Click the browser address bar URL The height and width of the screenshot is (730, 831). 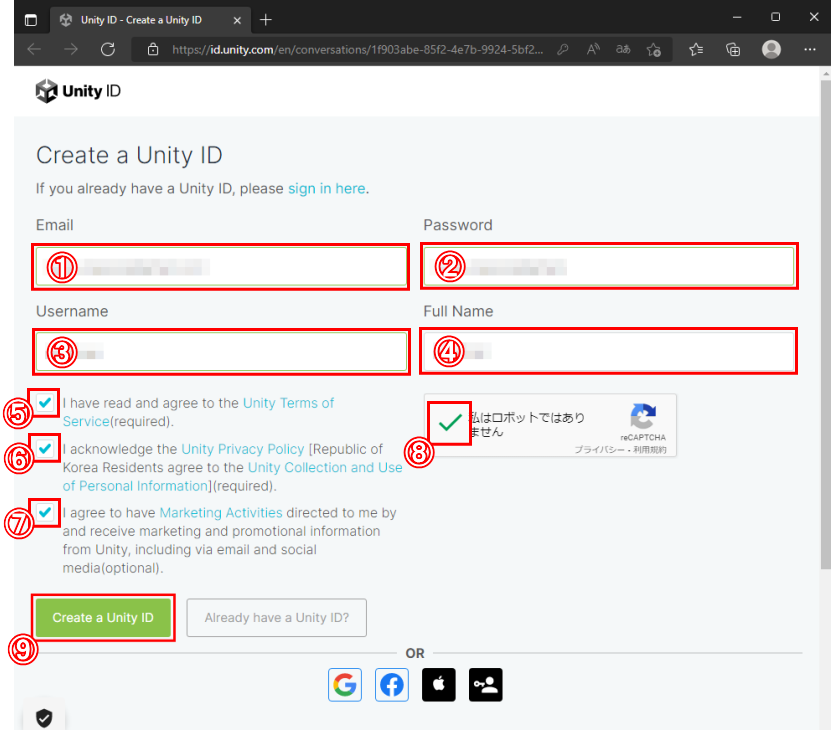click(358, 50)
